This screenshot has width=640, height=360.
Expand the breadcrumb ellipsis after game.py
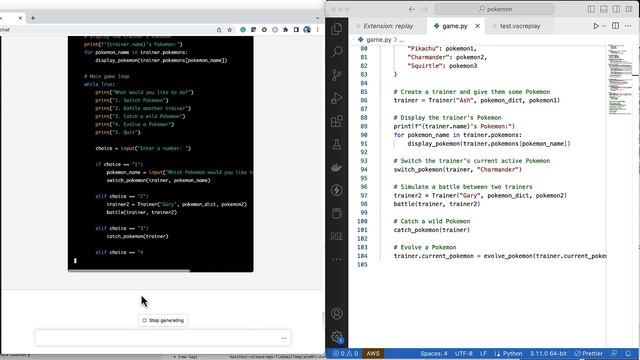402,40
